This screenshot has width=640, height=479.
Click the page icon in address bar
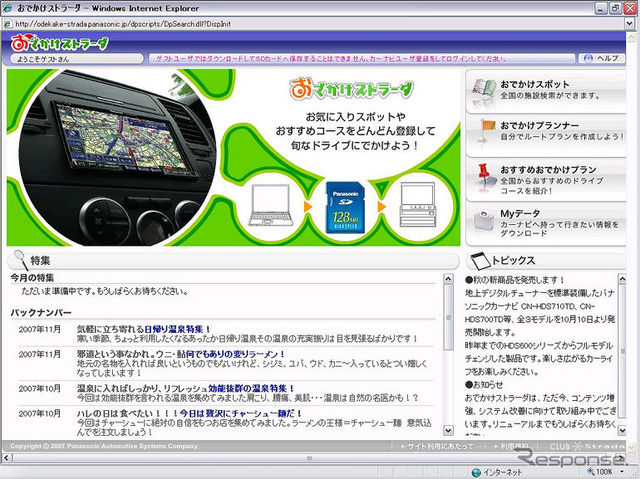click(7, 24)
